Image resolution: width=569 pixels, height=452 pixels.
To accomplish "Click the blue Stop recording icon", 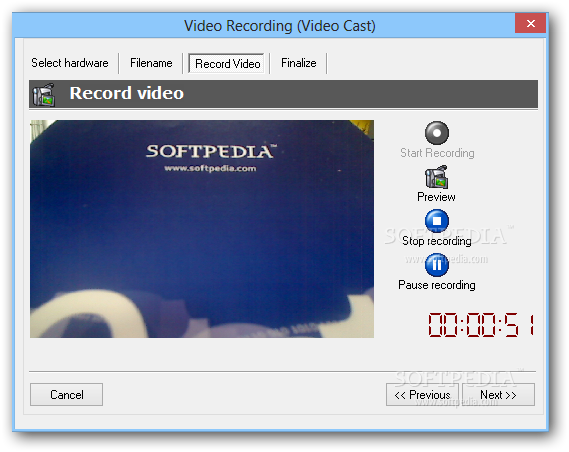I will 437,221.
